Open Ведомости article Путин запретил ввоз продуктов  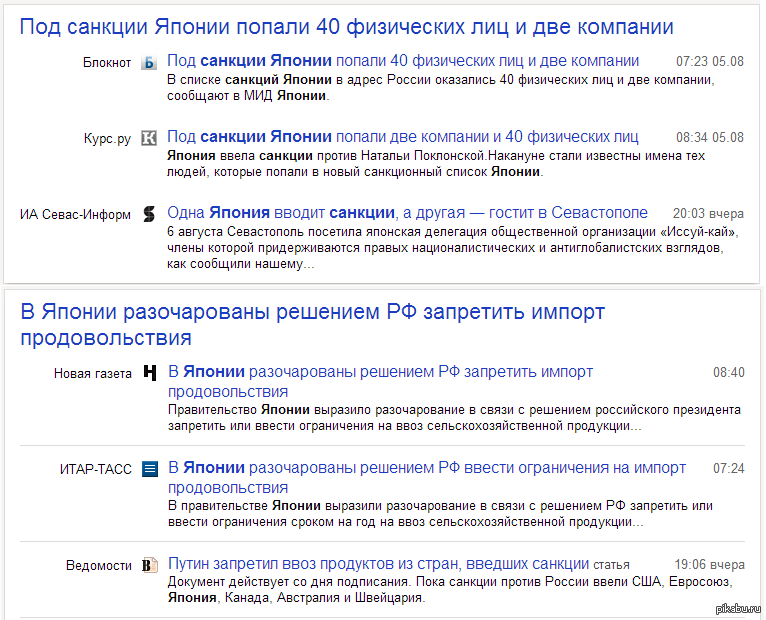tap(378, 563)
